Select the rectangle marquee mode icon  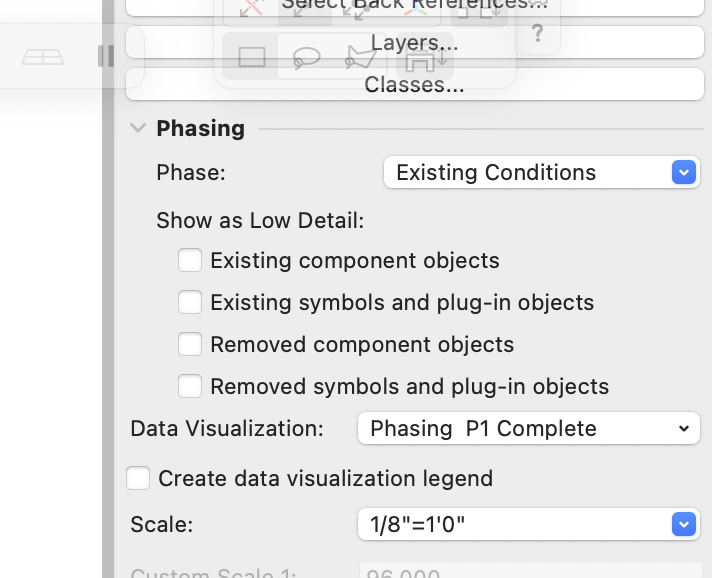[x=251, y=57]
